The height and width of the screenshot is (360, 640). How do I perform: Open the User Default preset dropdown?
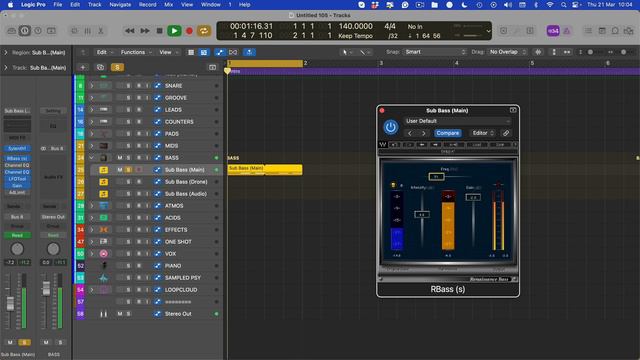(458, 121)
